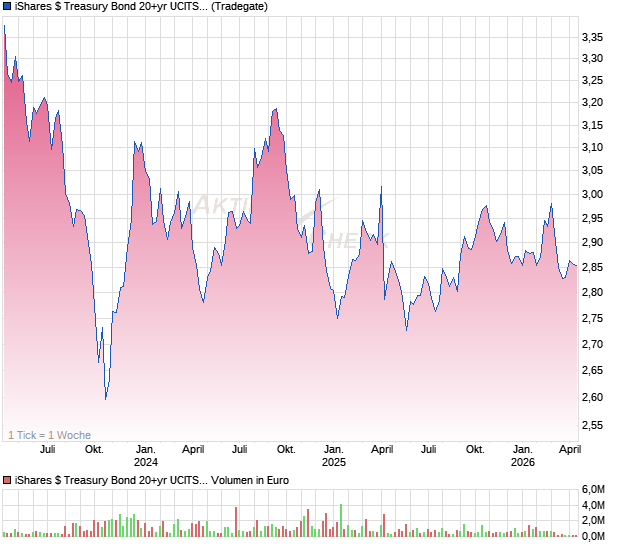Click the highest price peak at chart start
This screenshot has height=546, width=620.
click(x=4, y=28)
